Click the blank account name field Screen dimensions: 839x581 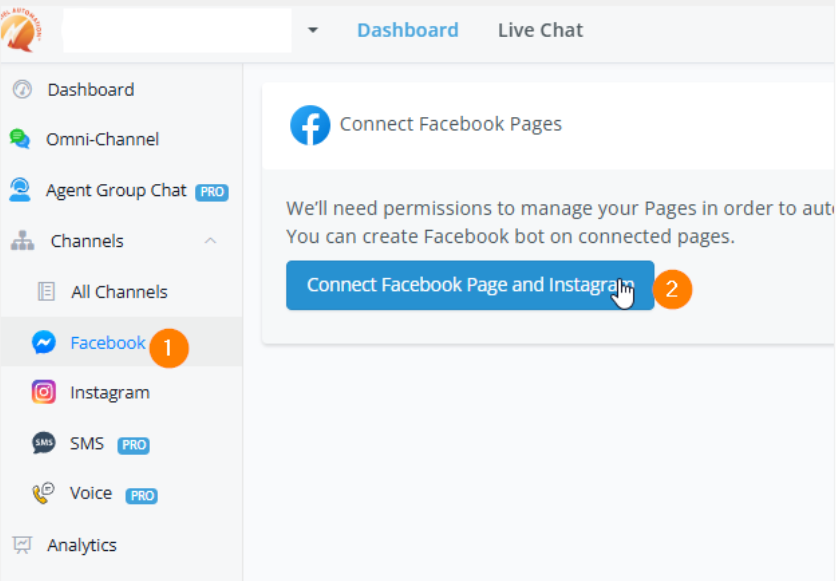176,30
